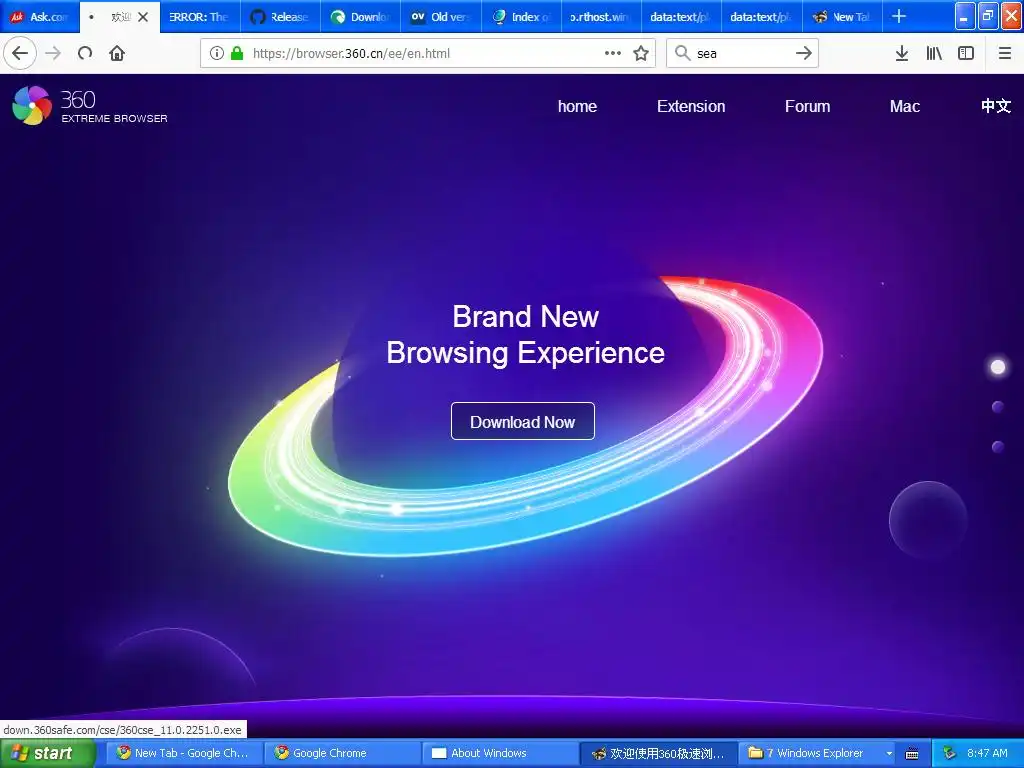Open the Mac version link
This screenshot has width=1024, height=768.
tap(904, 106)
